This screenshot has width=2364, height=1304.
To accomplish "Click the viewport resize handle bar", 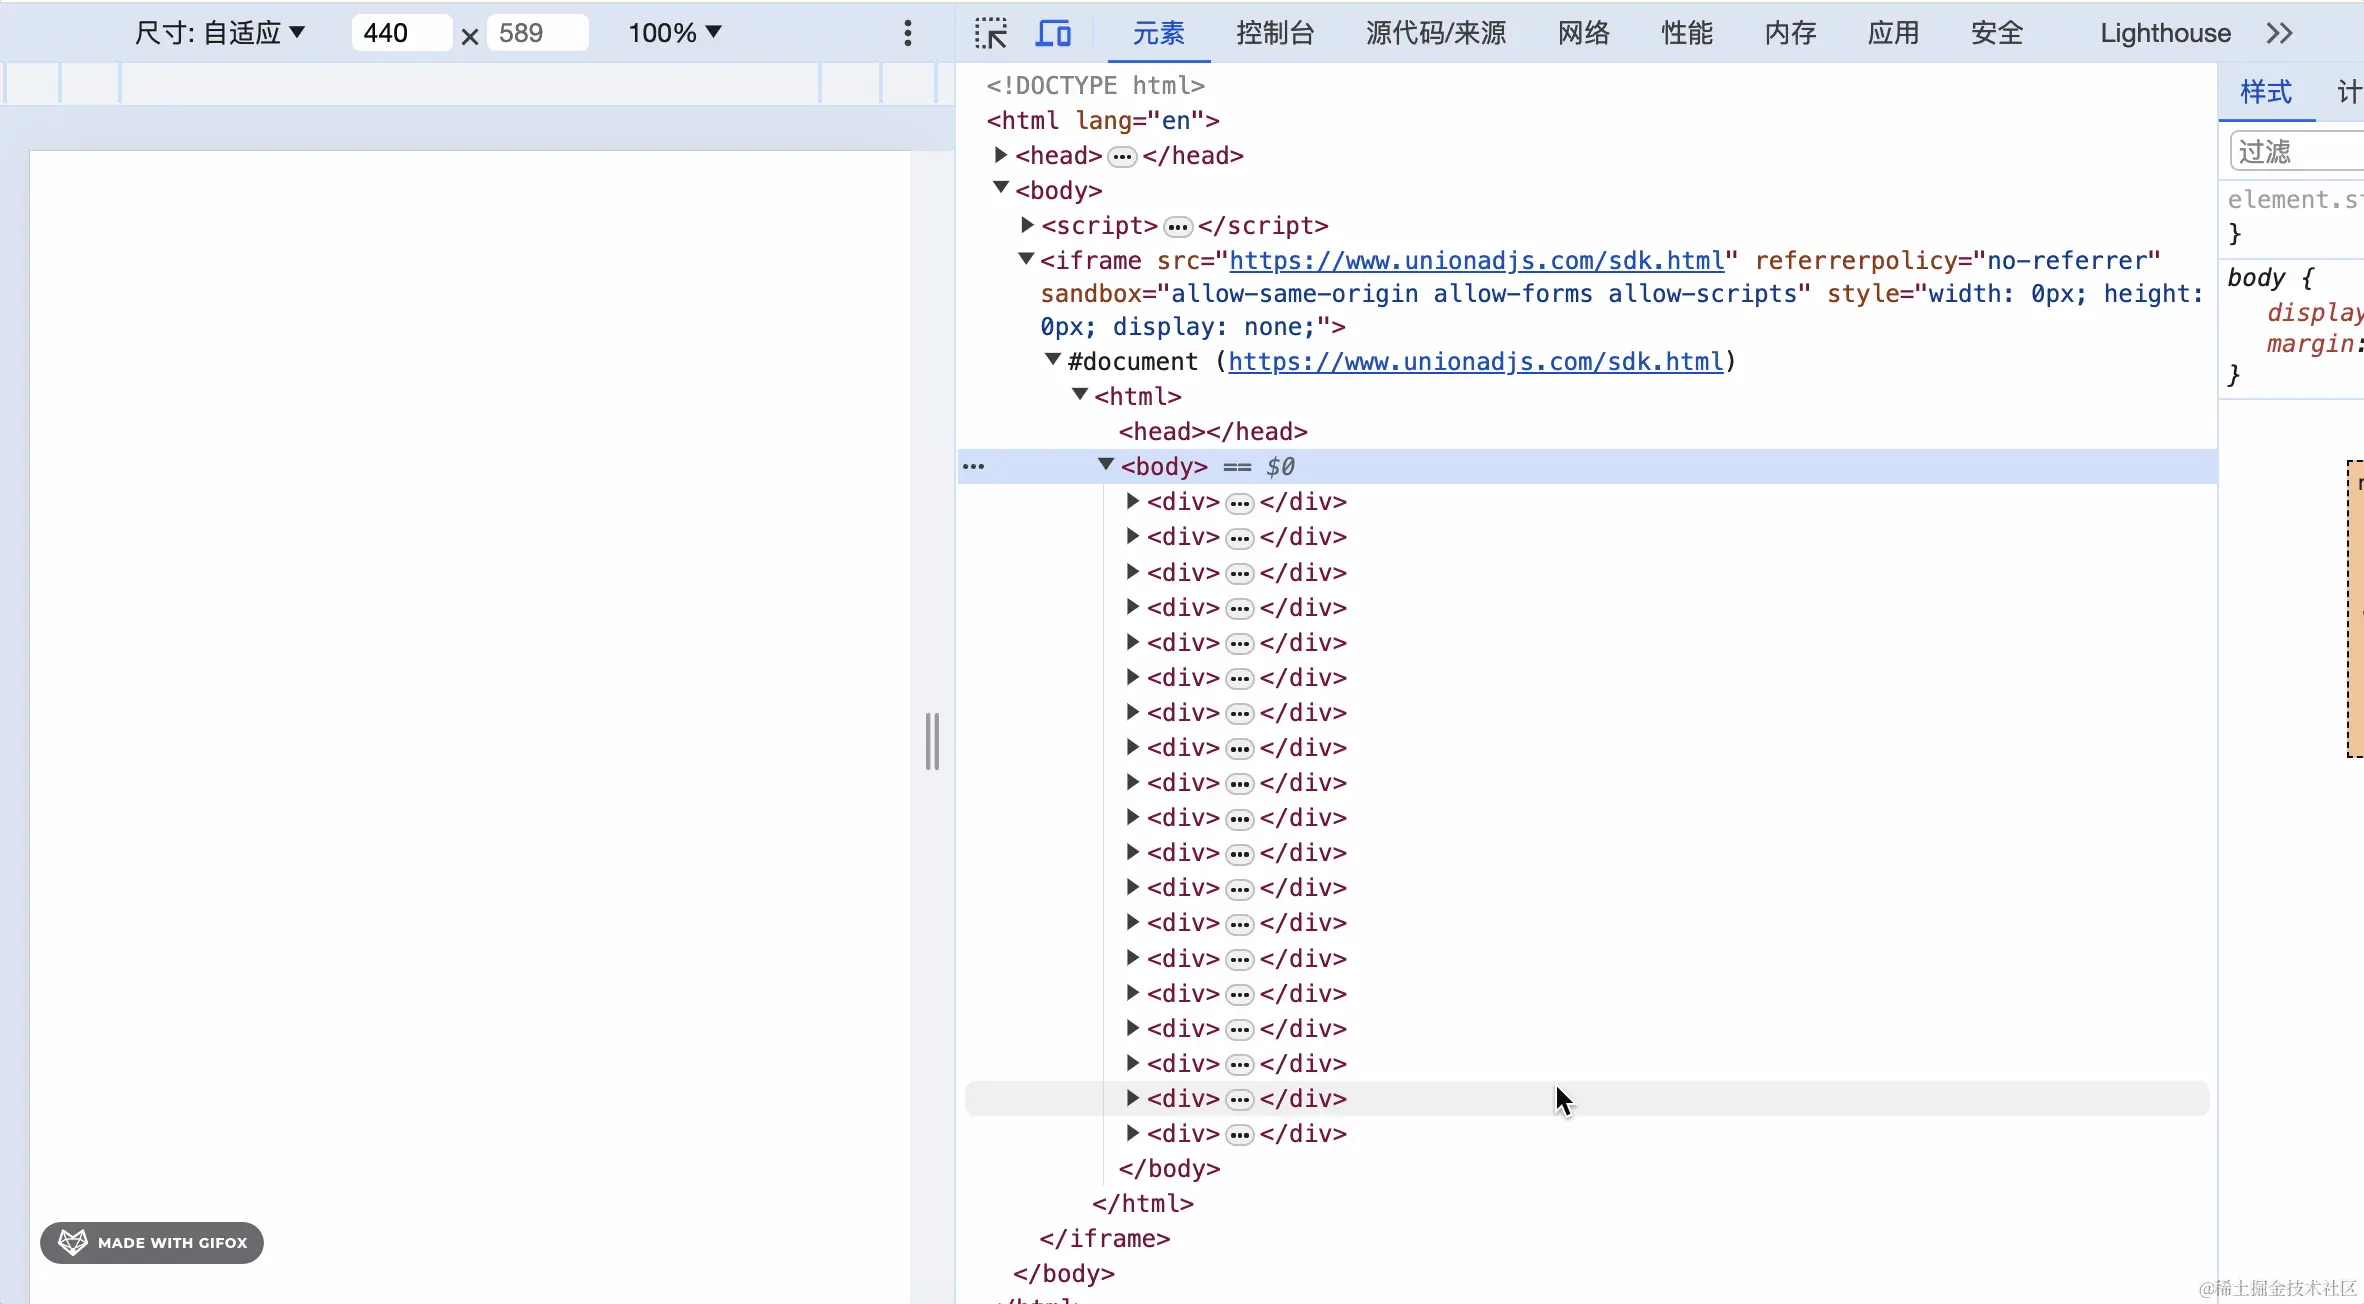I will 932,741.
